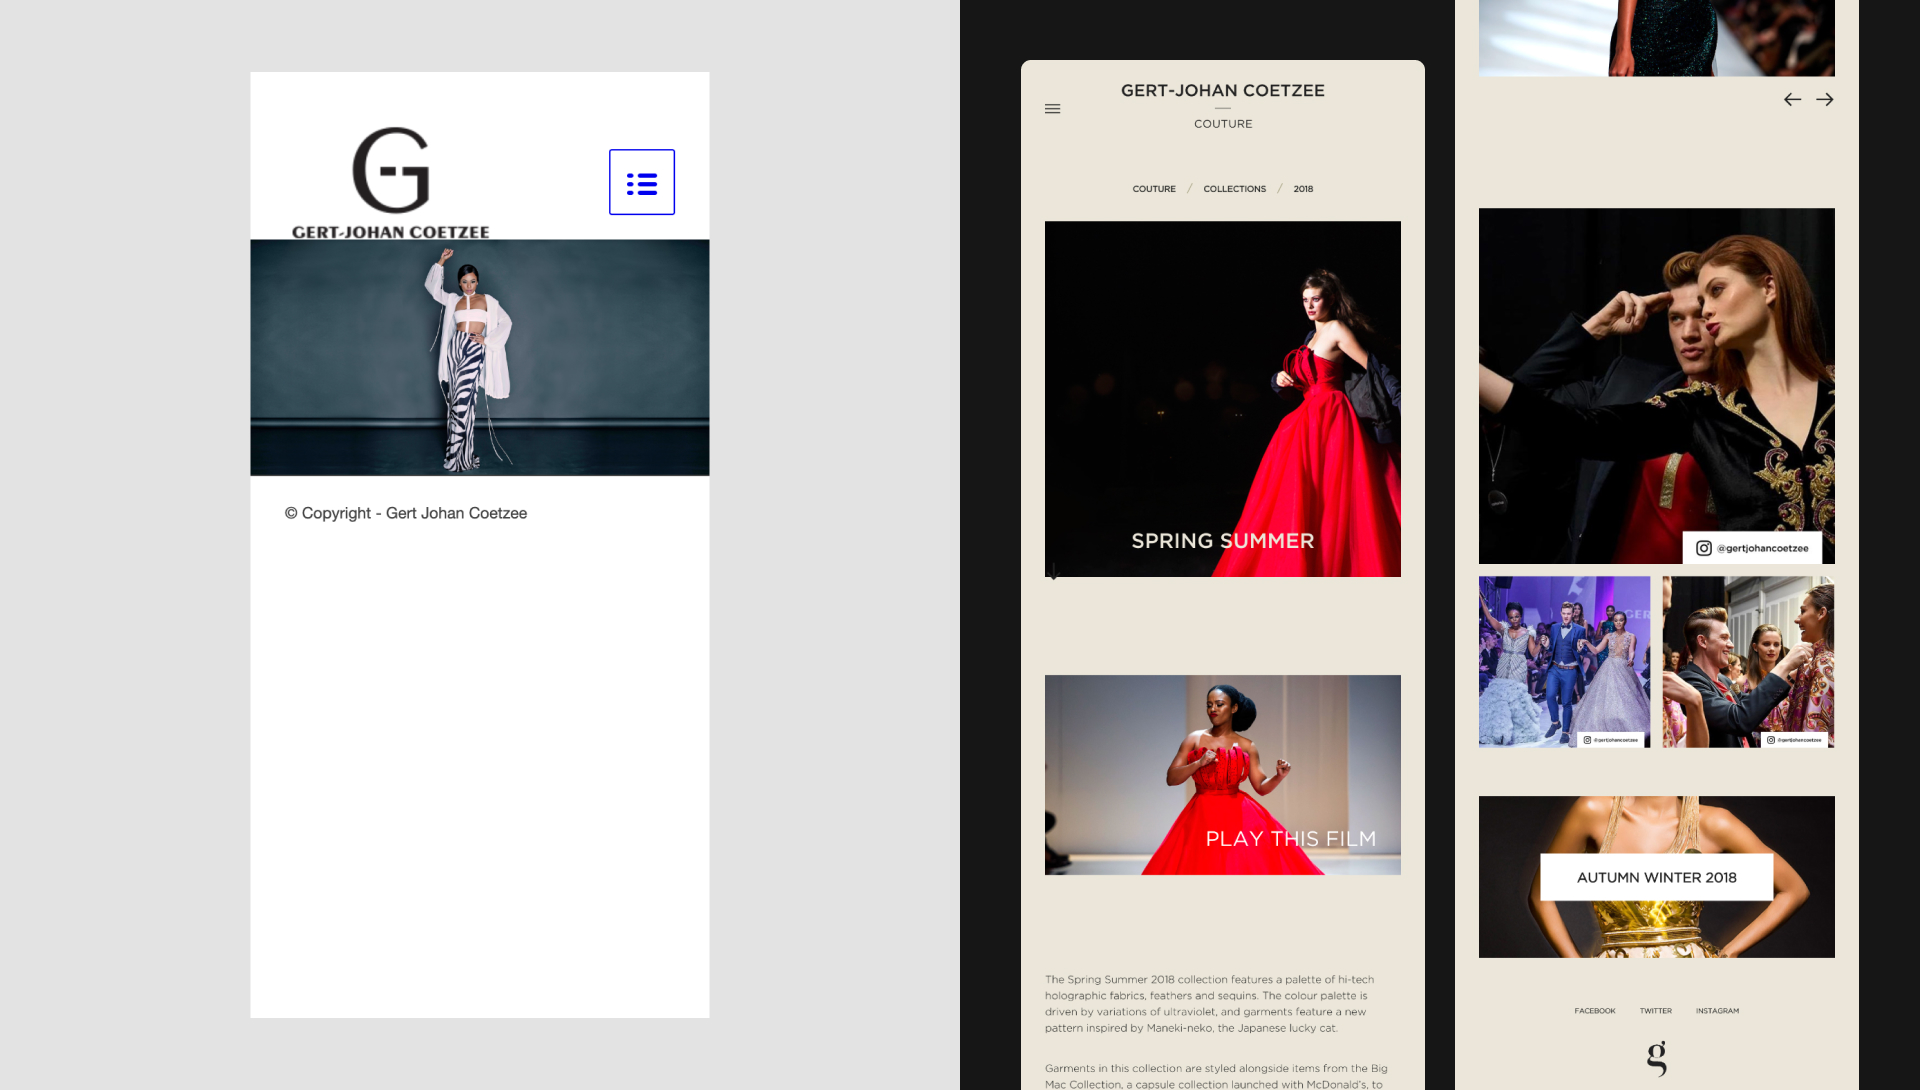The height and width of the screenshot is (1090, 1920).
Task: Open the Instagram footer link
Action: click(x=1717, y=1011)
